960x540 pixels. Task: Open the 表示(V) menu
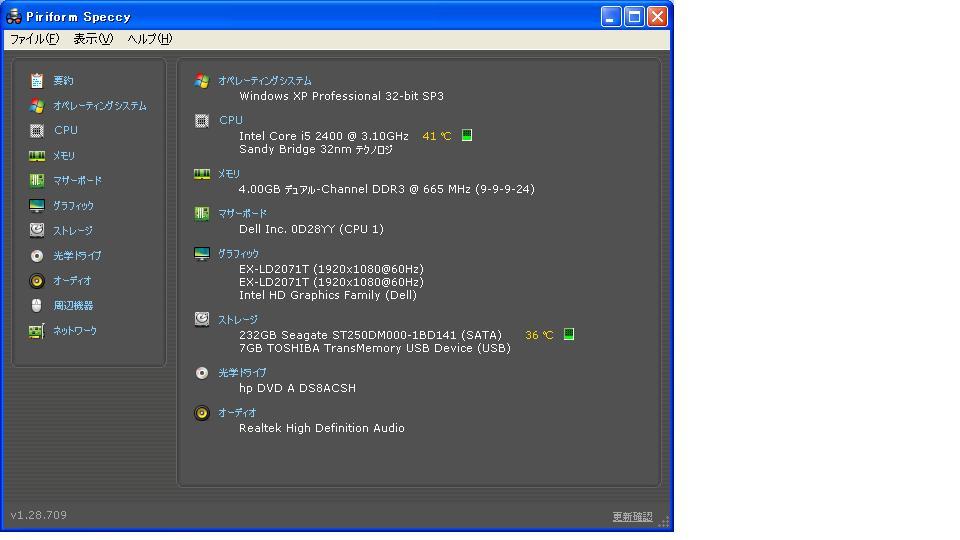pyautogui.click(x=93, y=39)
